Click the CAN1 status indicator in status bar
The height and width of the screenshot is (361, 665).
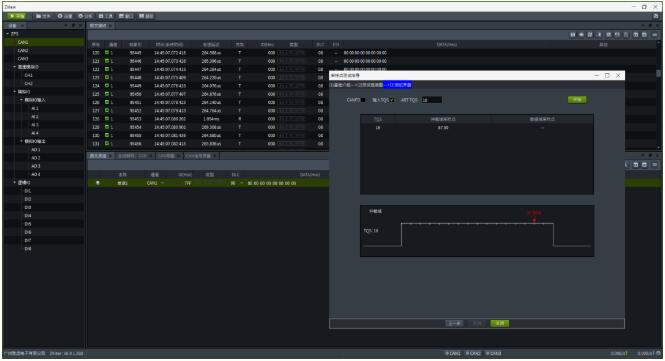click(x=453, y=353)
